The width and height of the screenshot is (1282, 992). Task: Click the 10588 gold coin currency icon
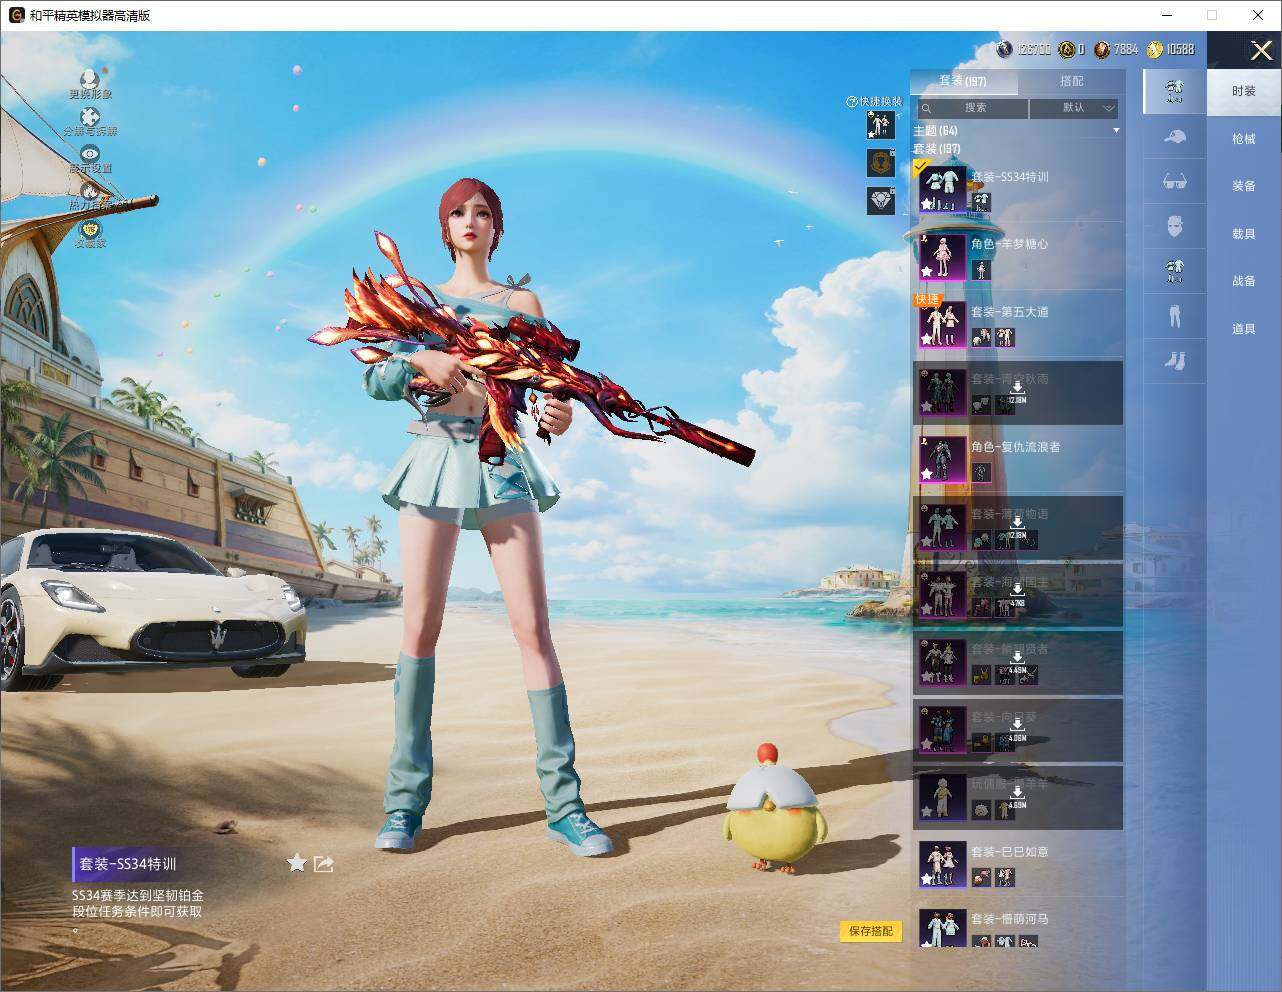point(1155,49)
